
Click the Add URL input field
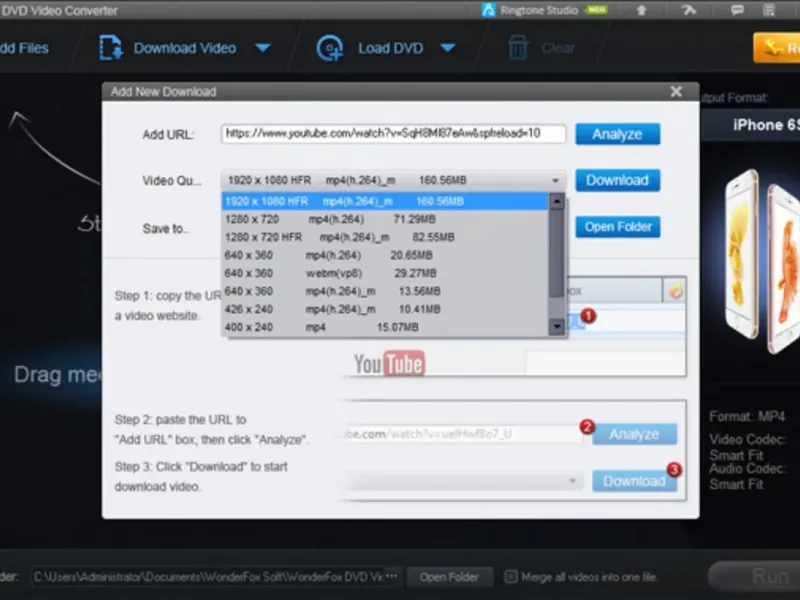click(x=393, y=134)
